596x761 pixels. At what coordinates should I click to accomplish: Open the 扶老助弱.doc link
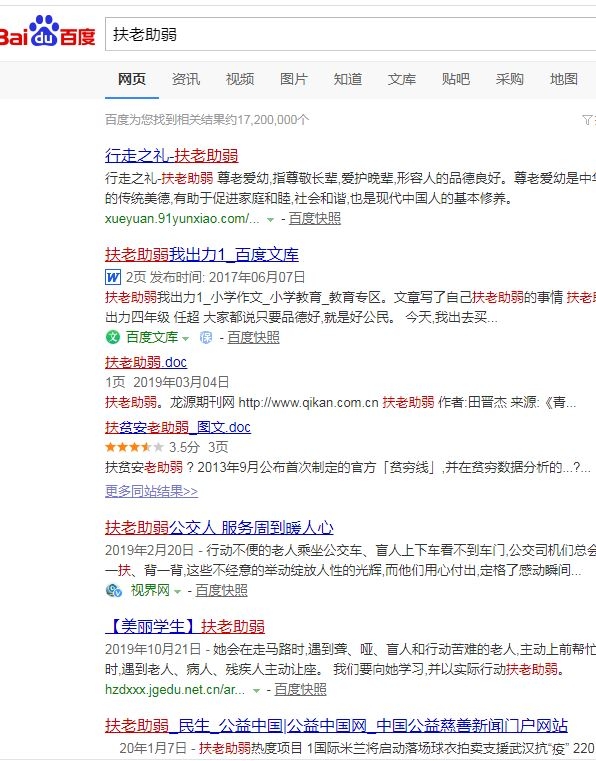coord(146,362)
